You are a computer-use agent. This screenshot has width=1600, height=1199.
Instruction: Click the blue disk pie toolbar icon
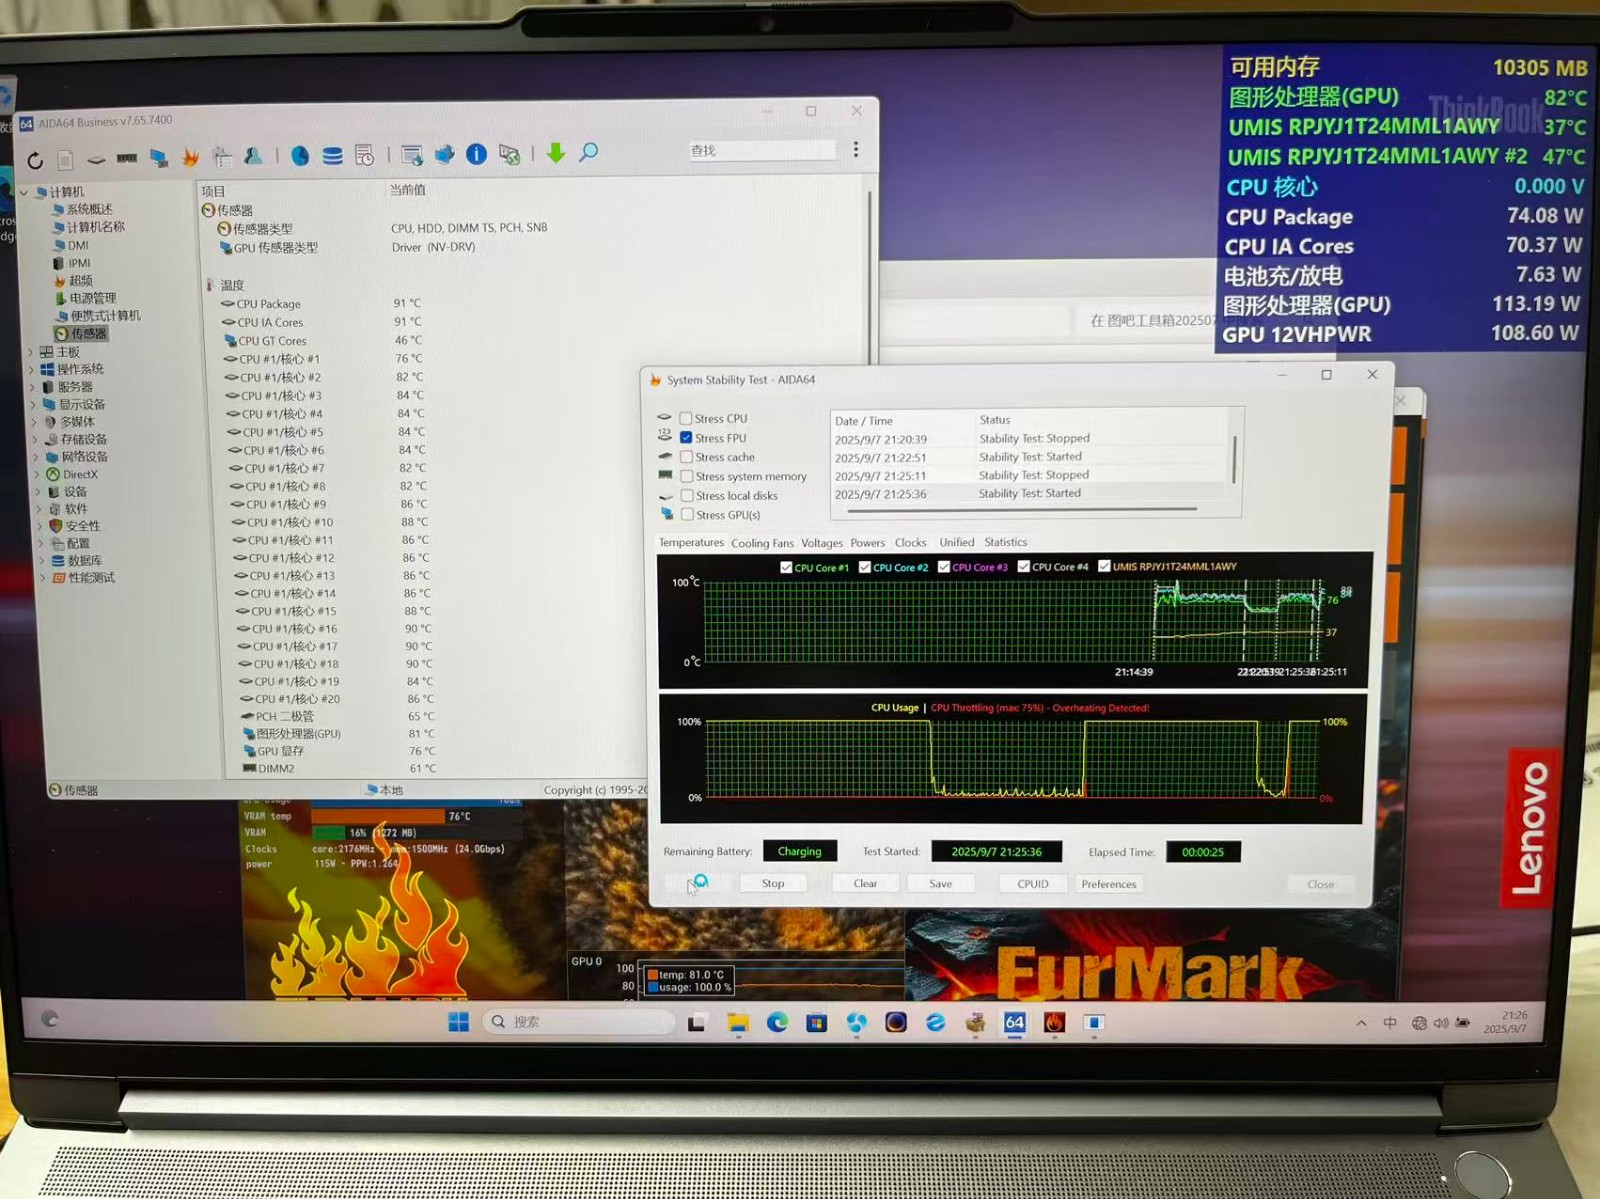click(300, 156)
